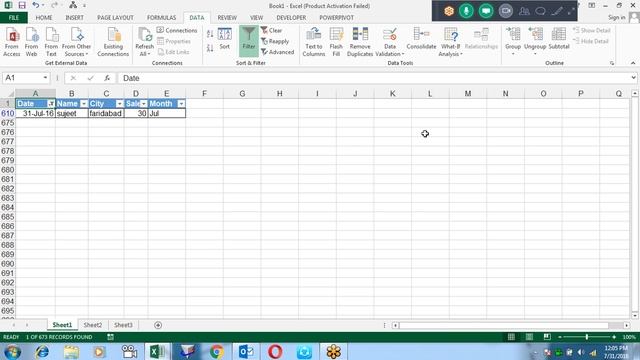Click the horizontal scrollbar
Image resolution: width=640 pixels, height=360 pixels.
click(504, 325)
